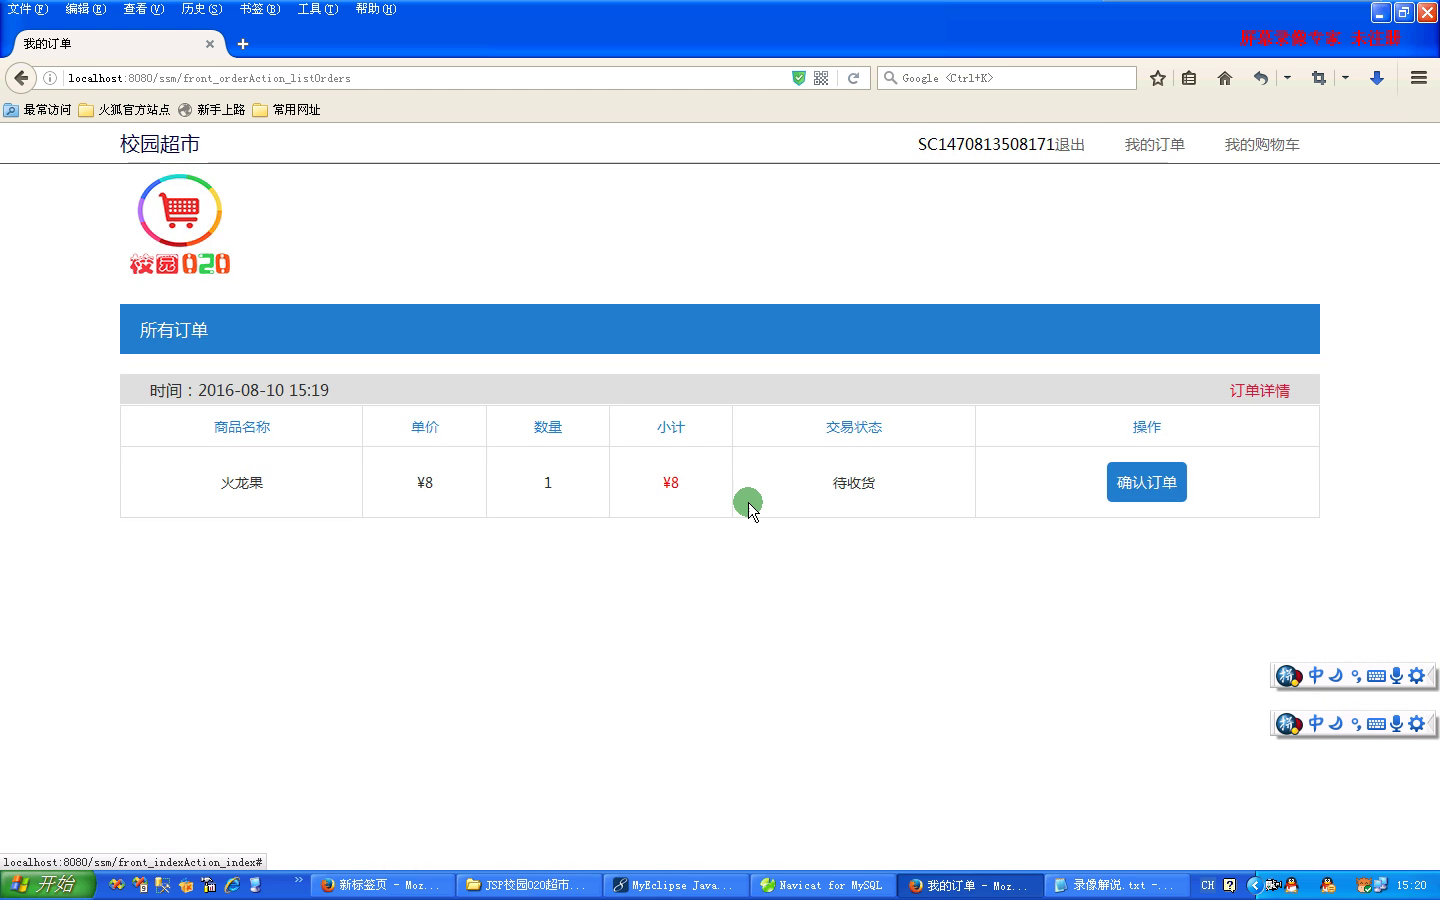Viewport: 1440px width, 900px height.
Task: Expand quick launch overflow chevron
Action: (298, 880)
